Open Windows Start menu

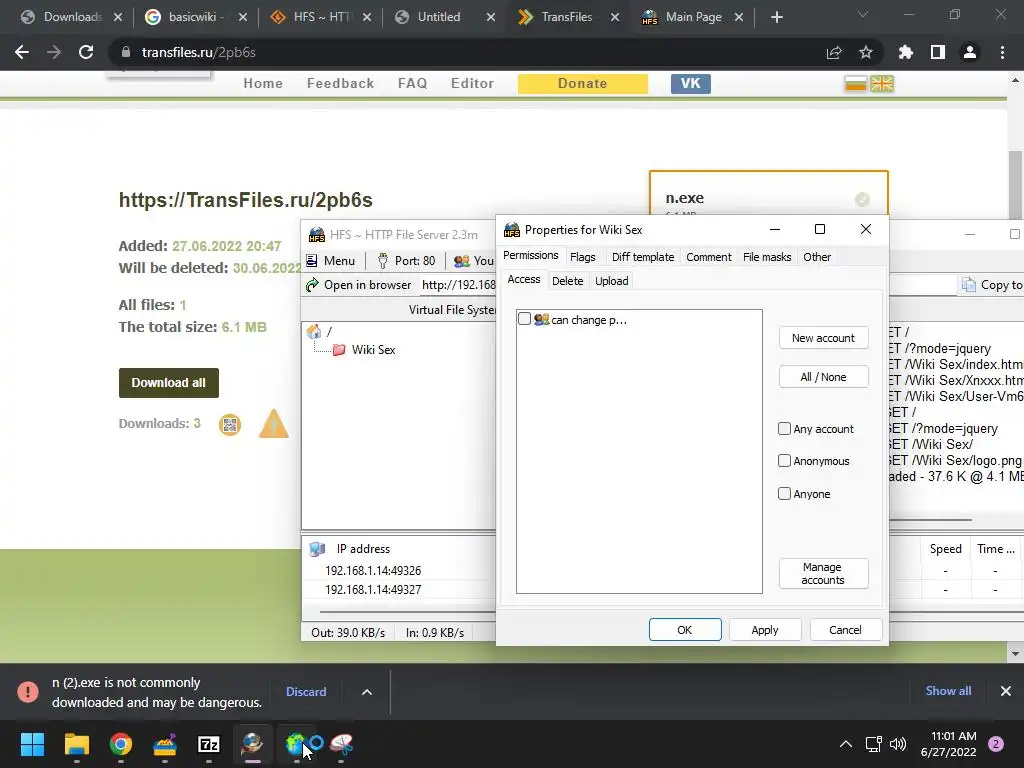click(x=32, y=744)
